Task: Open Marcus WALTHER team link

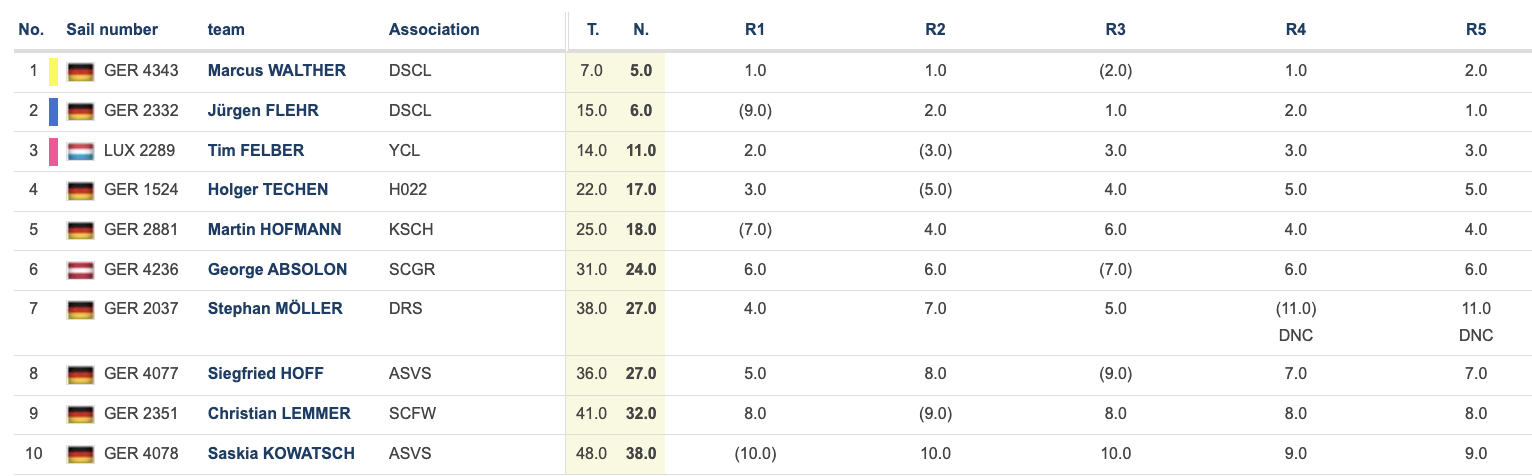Action: pos(277,70)
